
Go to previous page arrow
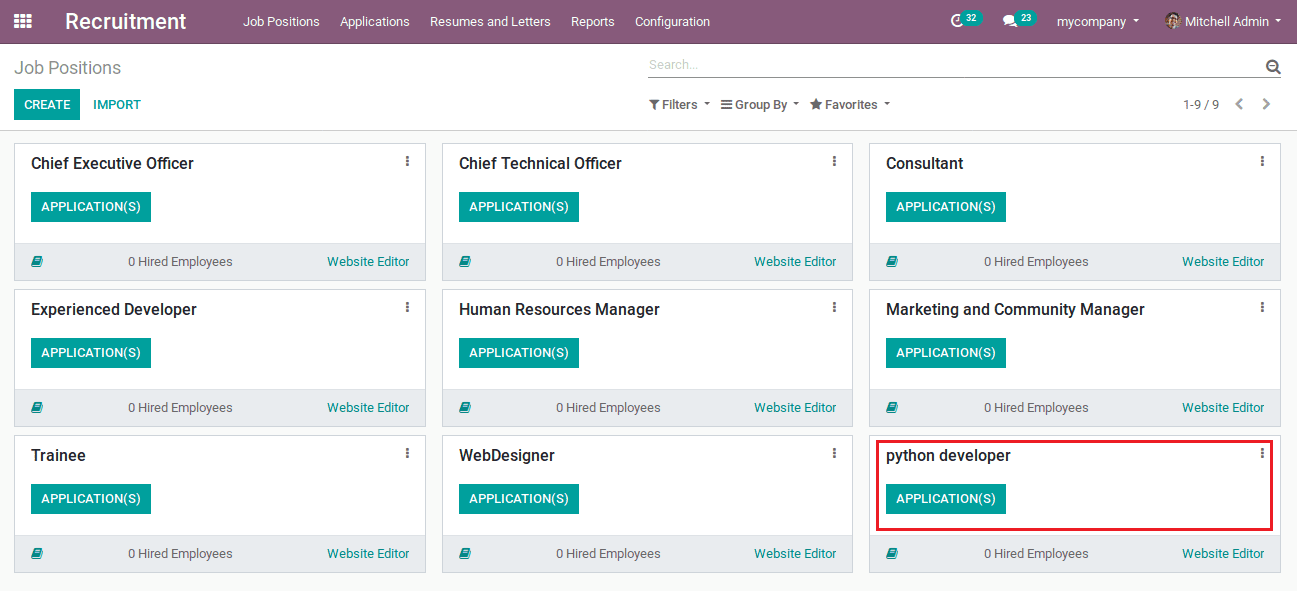point(1239,104)
